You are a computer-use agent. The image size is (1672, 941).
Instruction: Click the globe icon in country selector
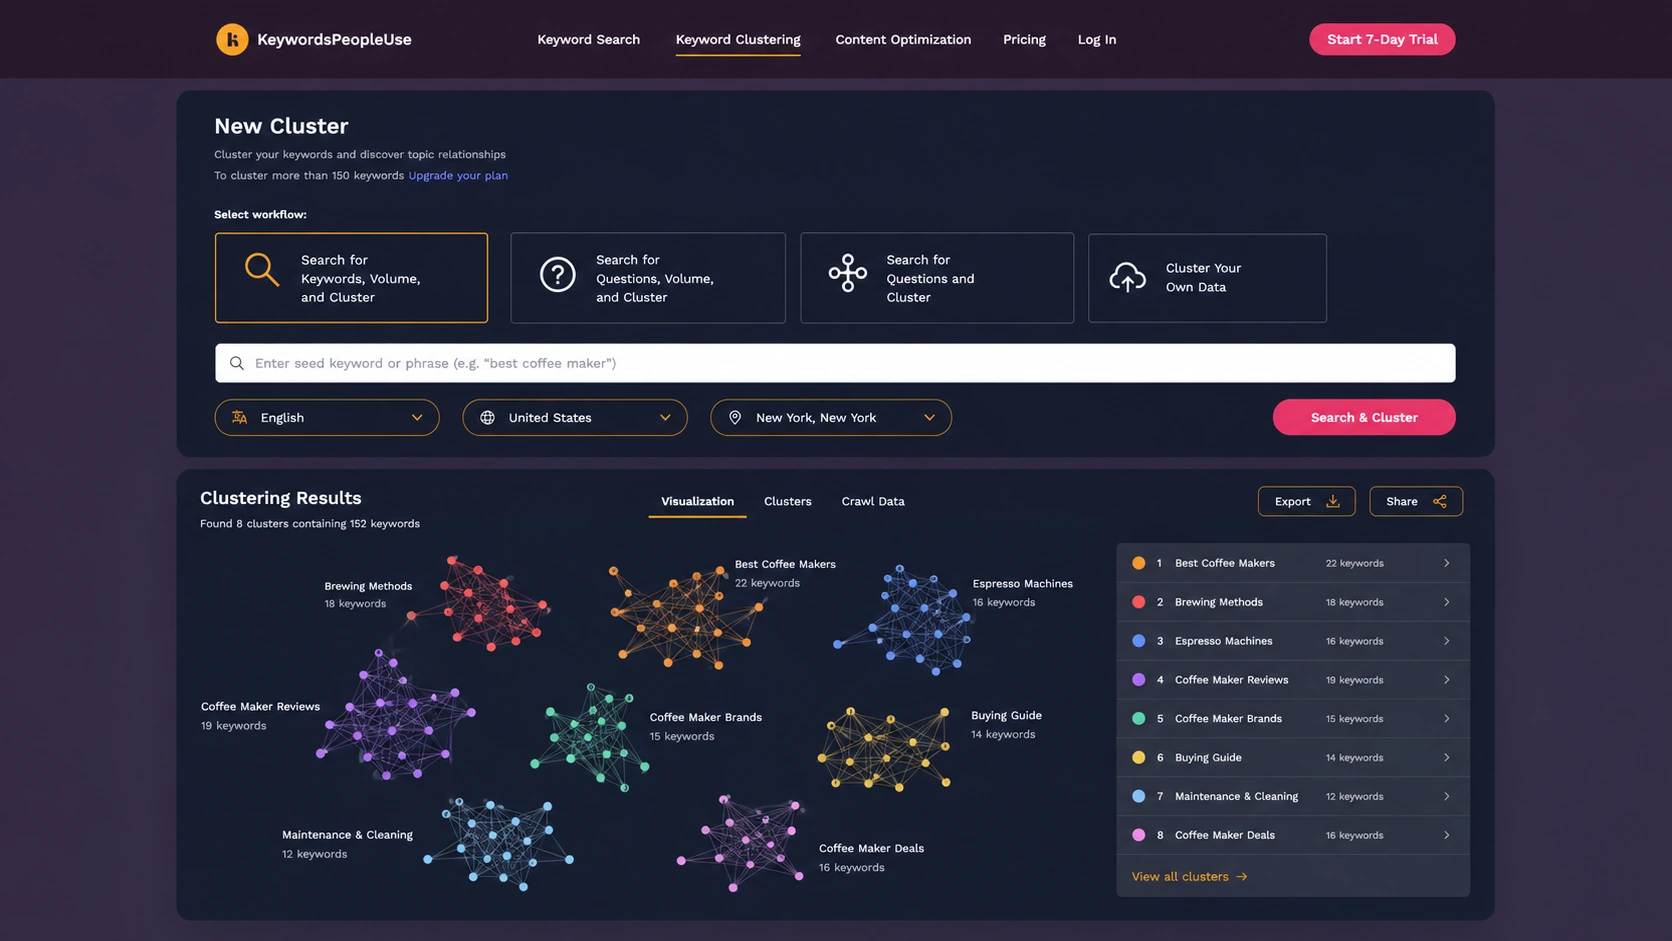tap(487, 417)
